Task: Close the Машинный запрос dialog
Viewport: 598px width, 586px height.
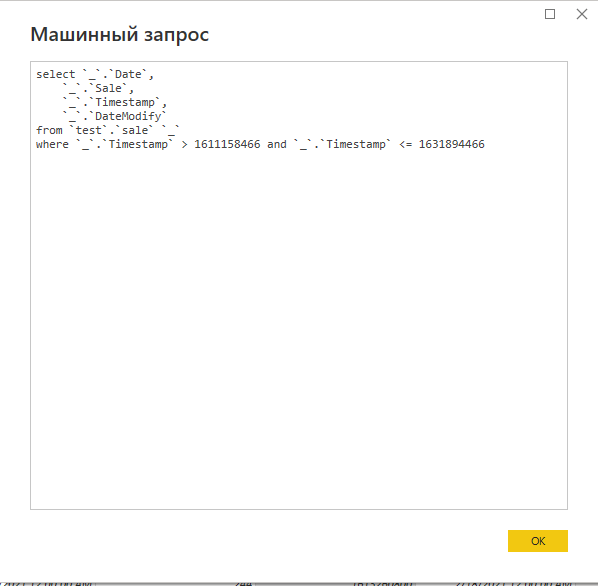Action: 582,14
